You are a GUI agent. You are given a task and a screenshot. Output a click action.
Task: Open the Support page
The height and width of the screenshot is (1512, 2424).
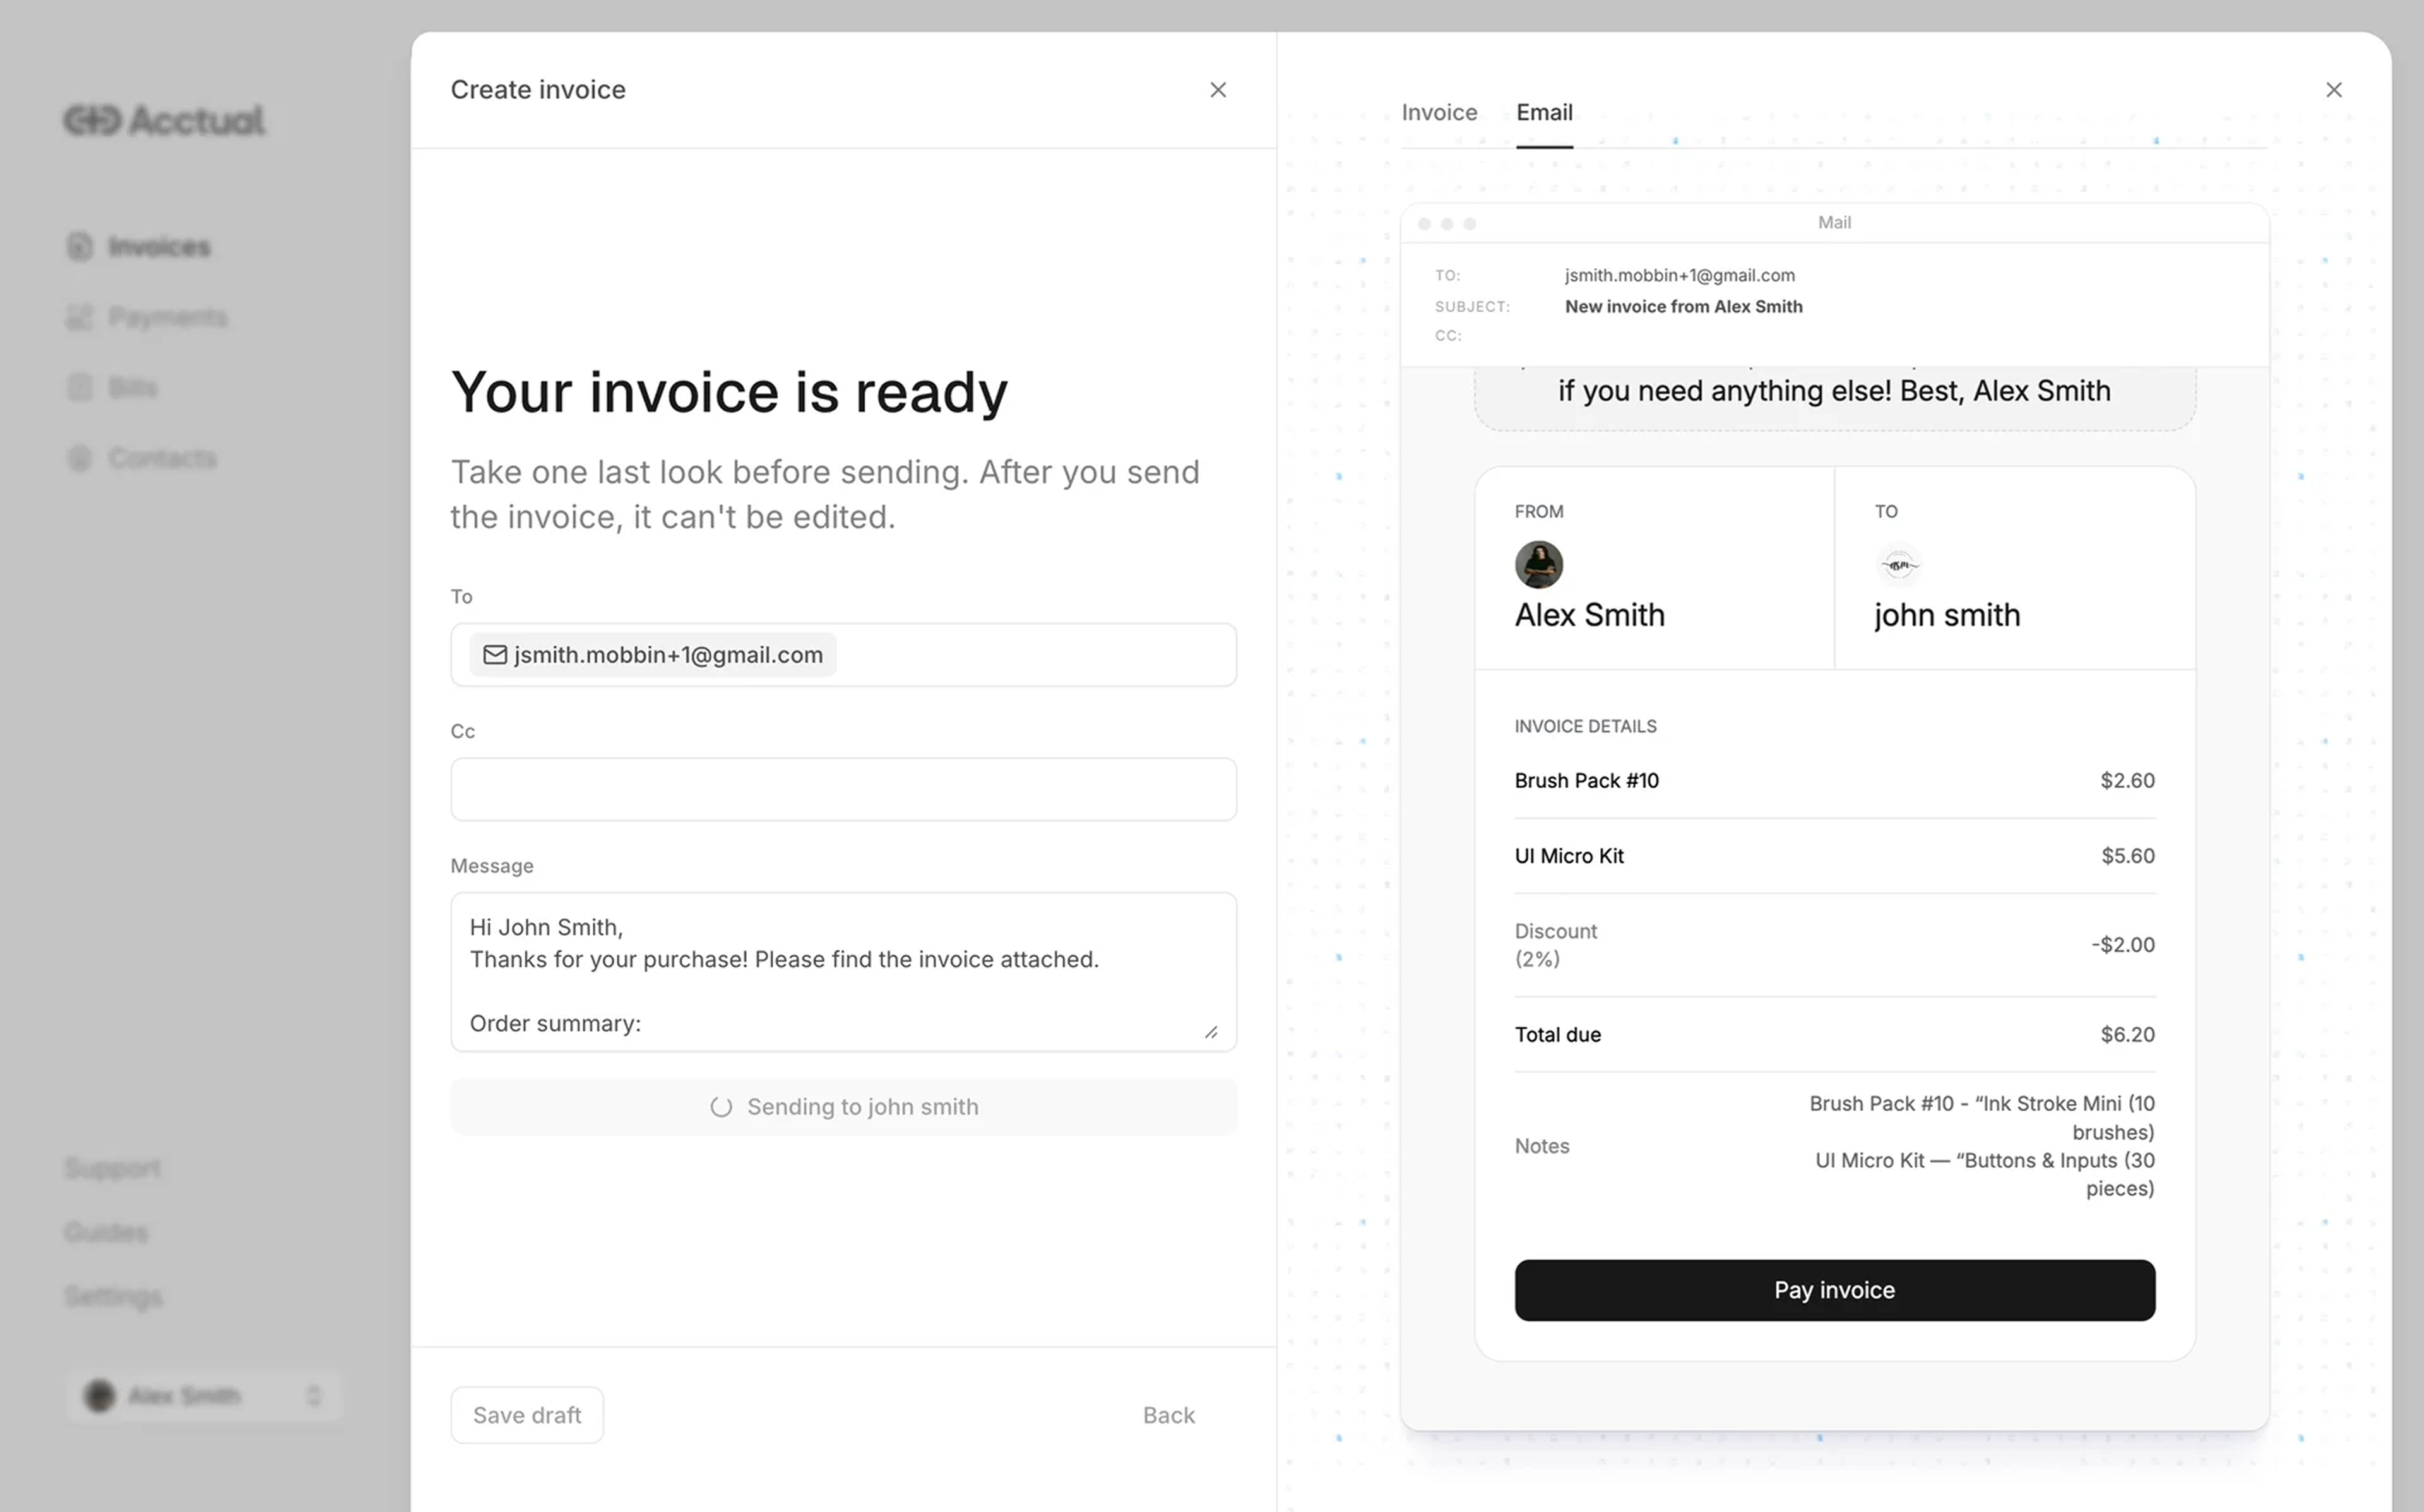click(x=112, y=1168)
